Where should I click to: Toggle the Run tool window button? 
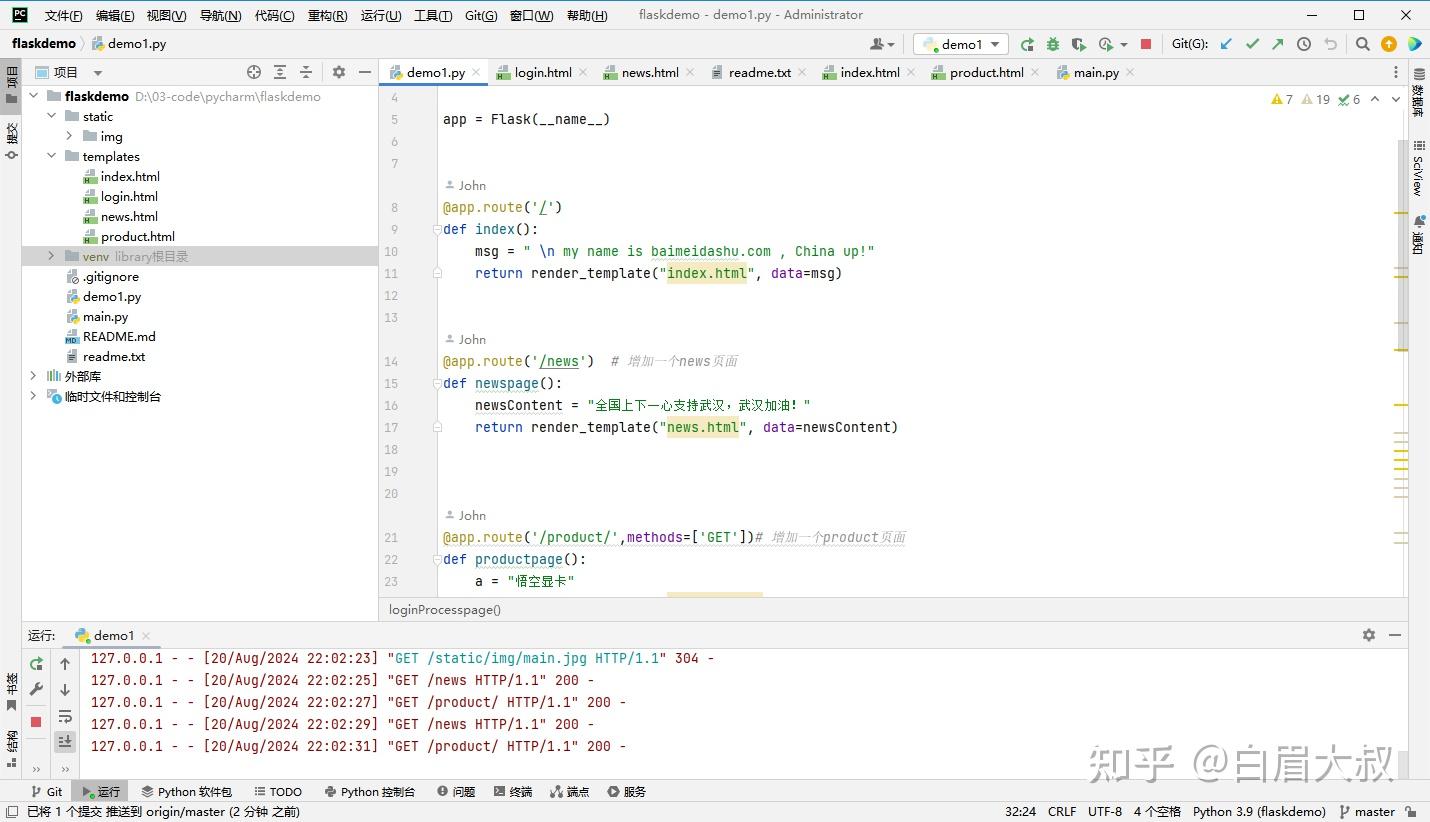click(100, 791)
